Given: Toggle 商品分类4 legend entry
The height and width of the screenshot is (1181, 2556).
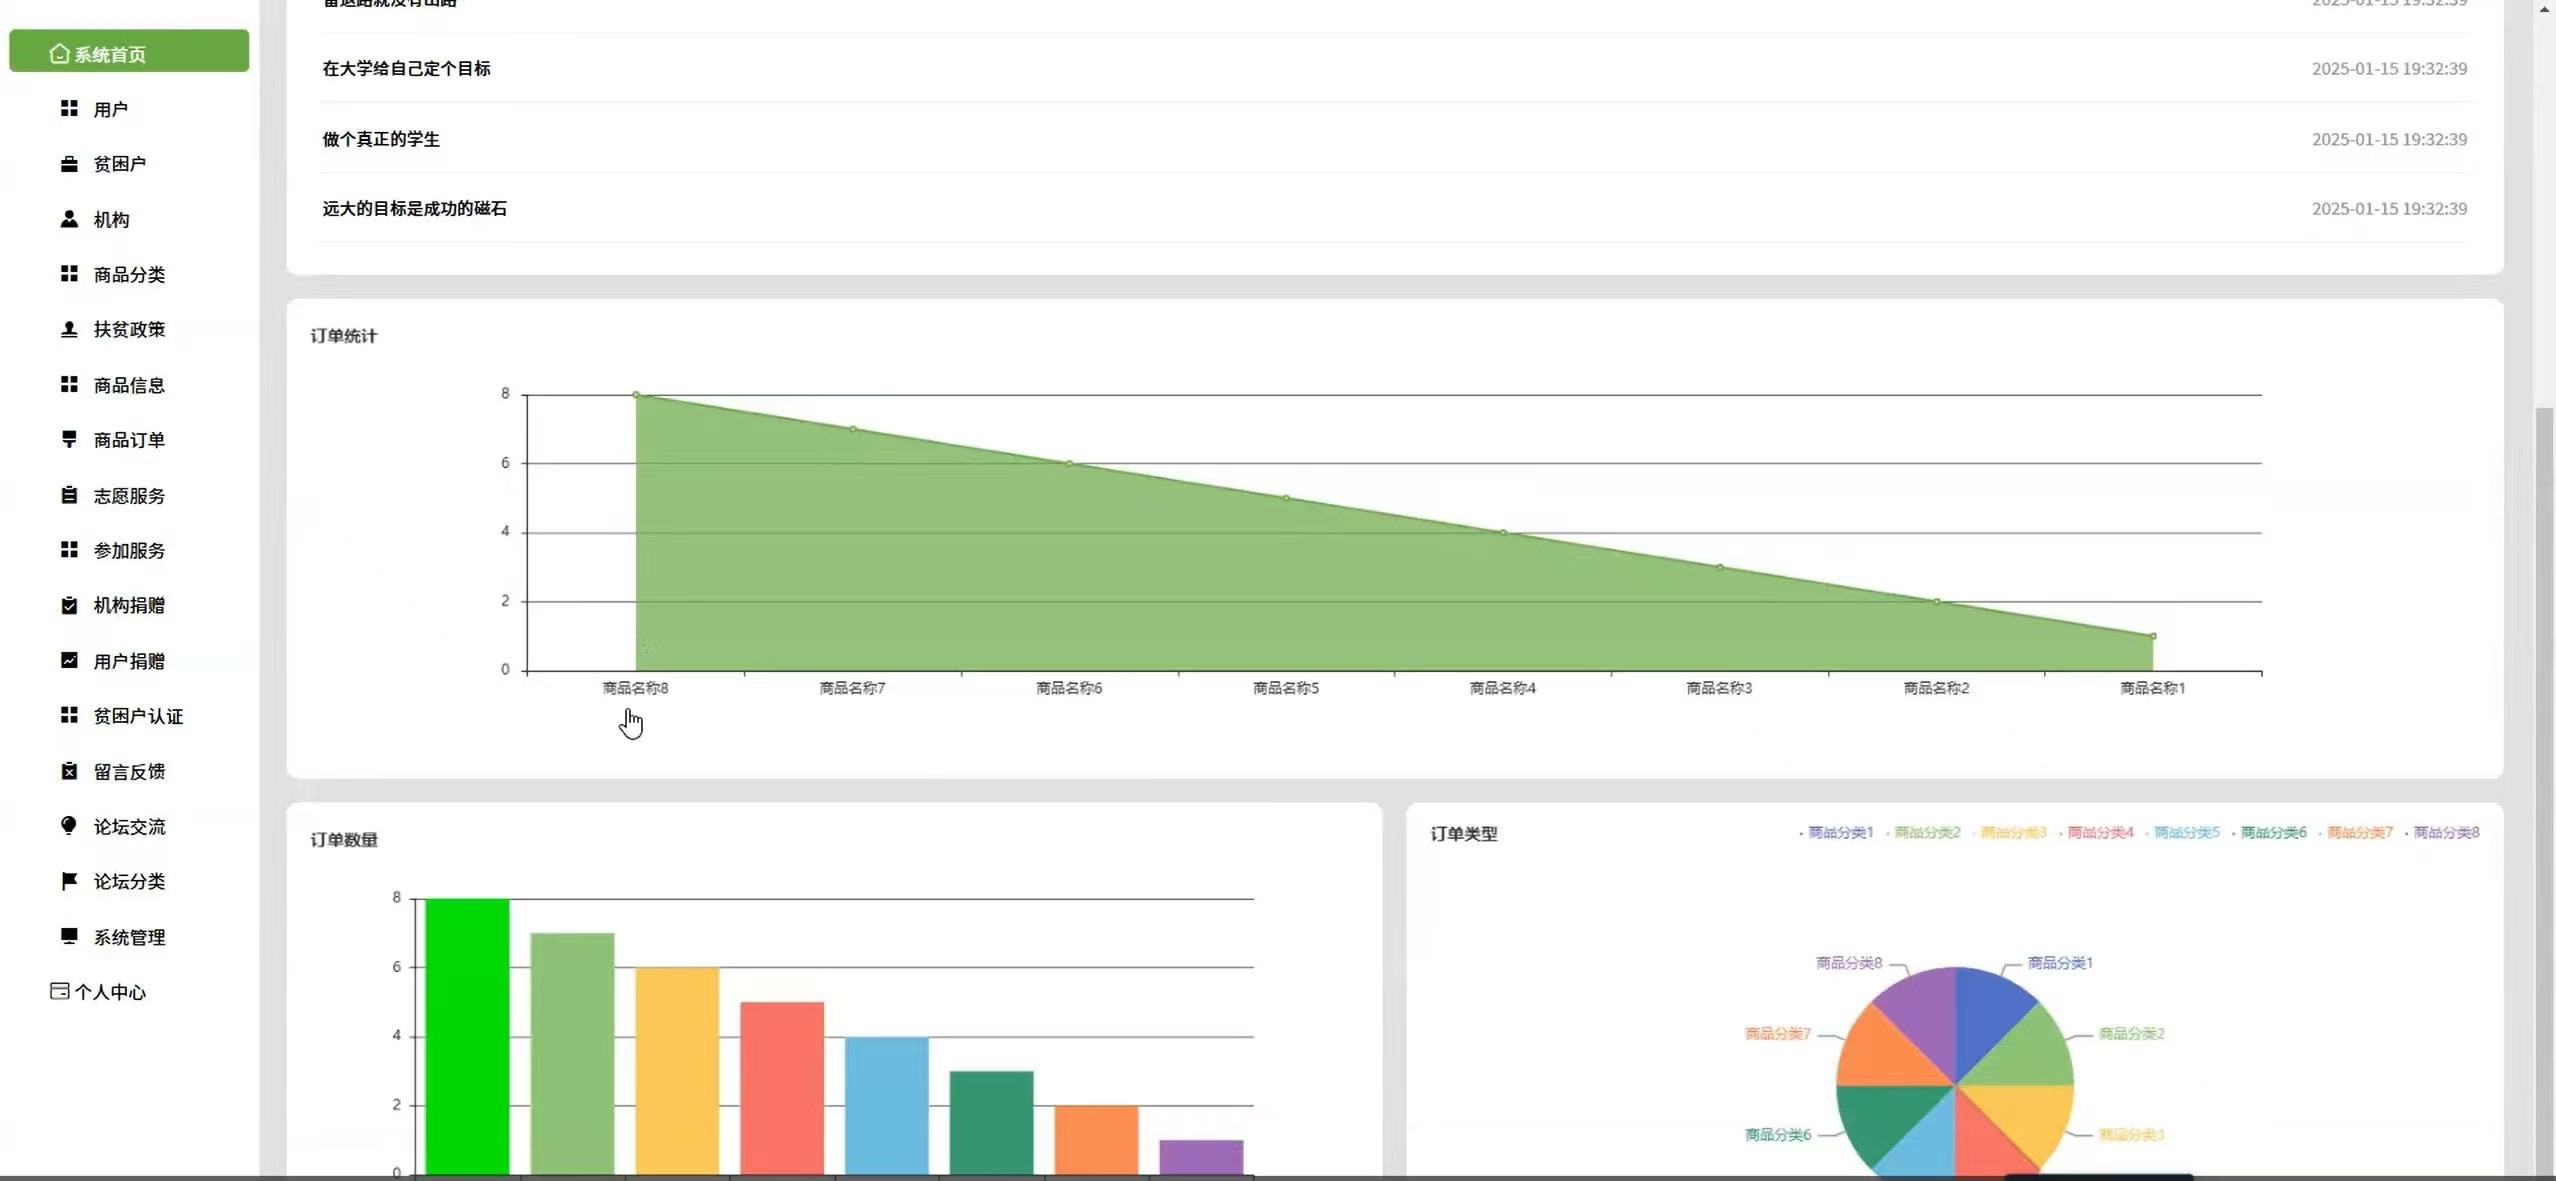Looking at the screenshot, I should click(2099, 833).
